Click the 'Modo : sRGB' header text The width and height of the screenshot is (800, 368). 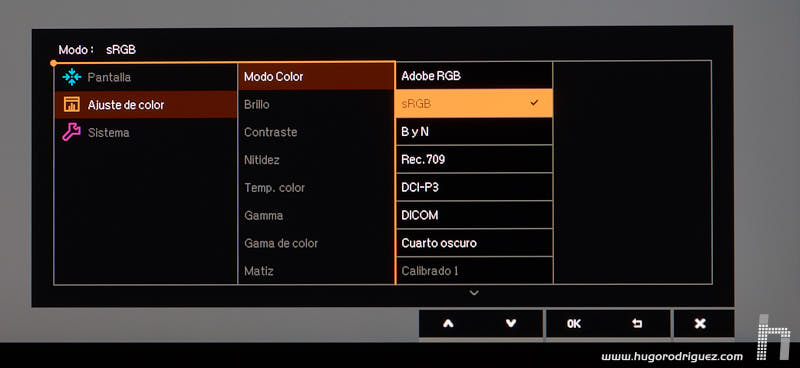tap(97, 50)
